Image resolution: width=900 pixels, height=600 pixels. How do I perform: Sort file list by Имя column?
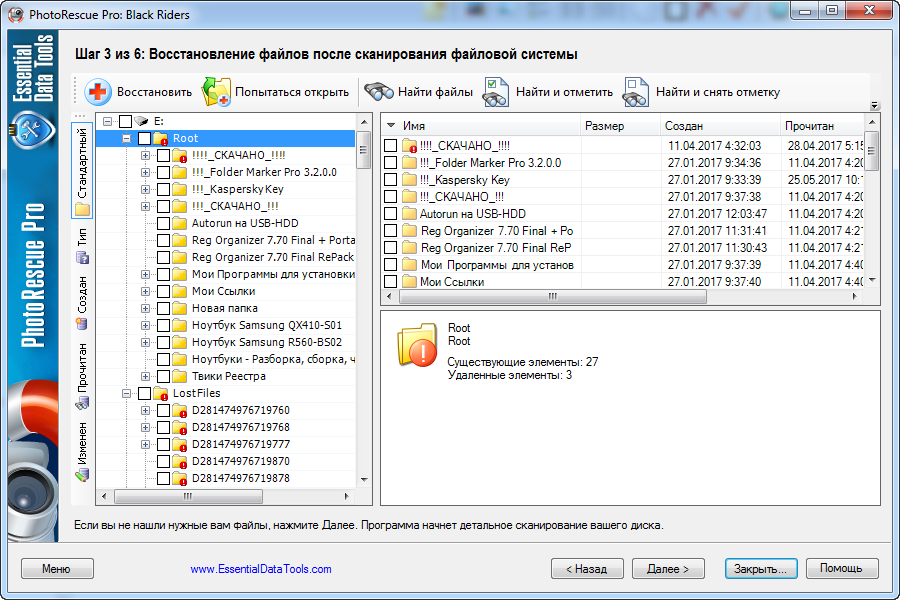click(481, 126)
